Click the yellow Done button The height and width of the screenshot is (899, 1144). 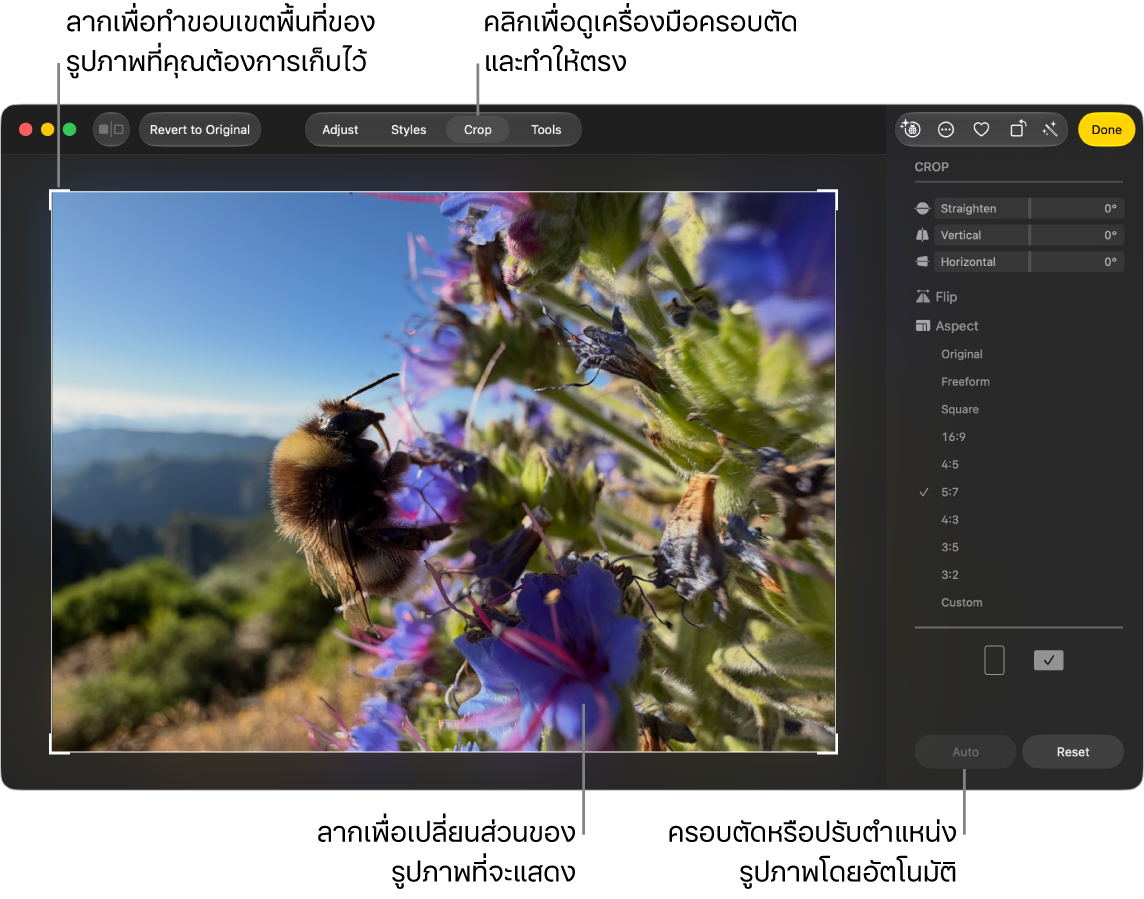point(1106,130)
